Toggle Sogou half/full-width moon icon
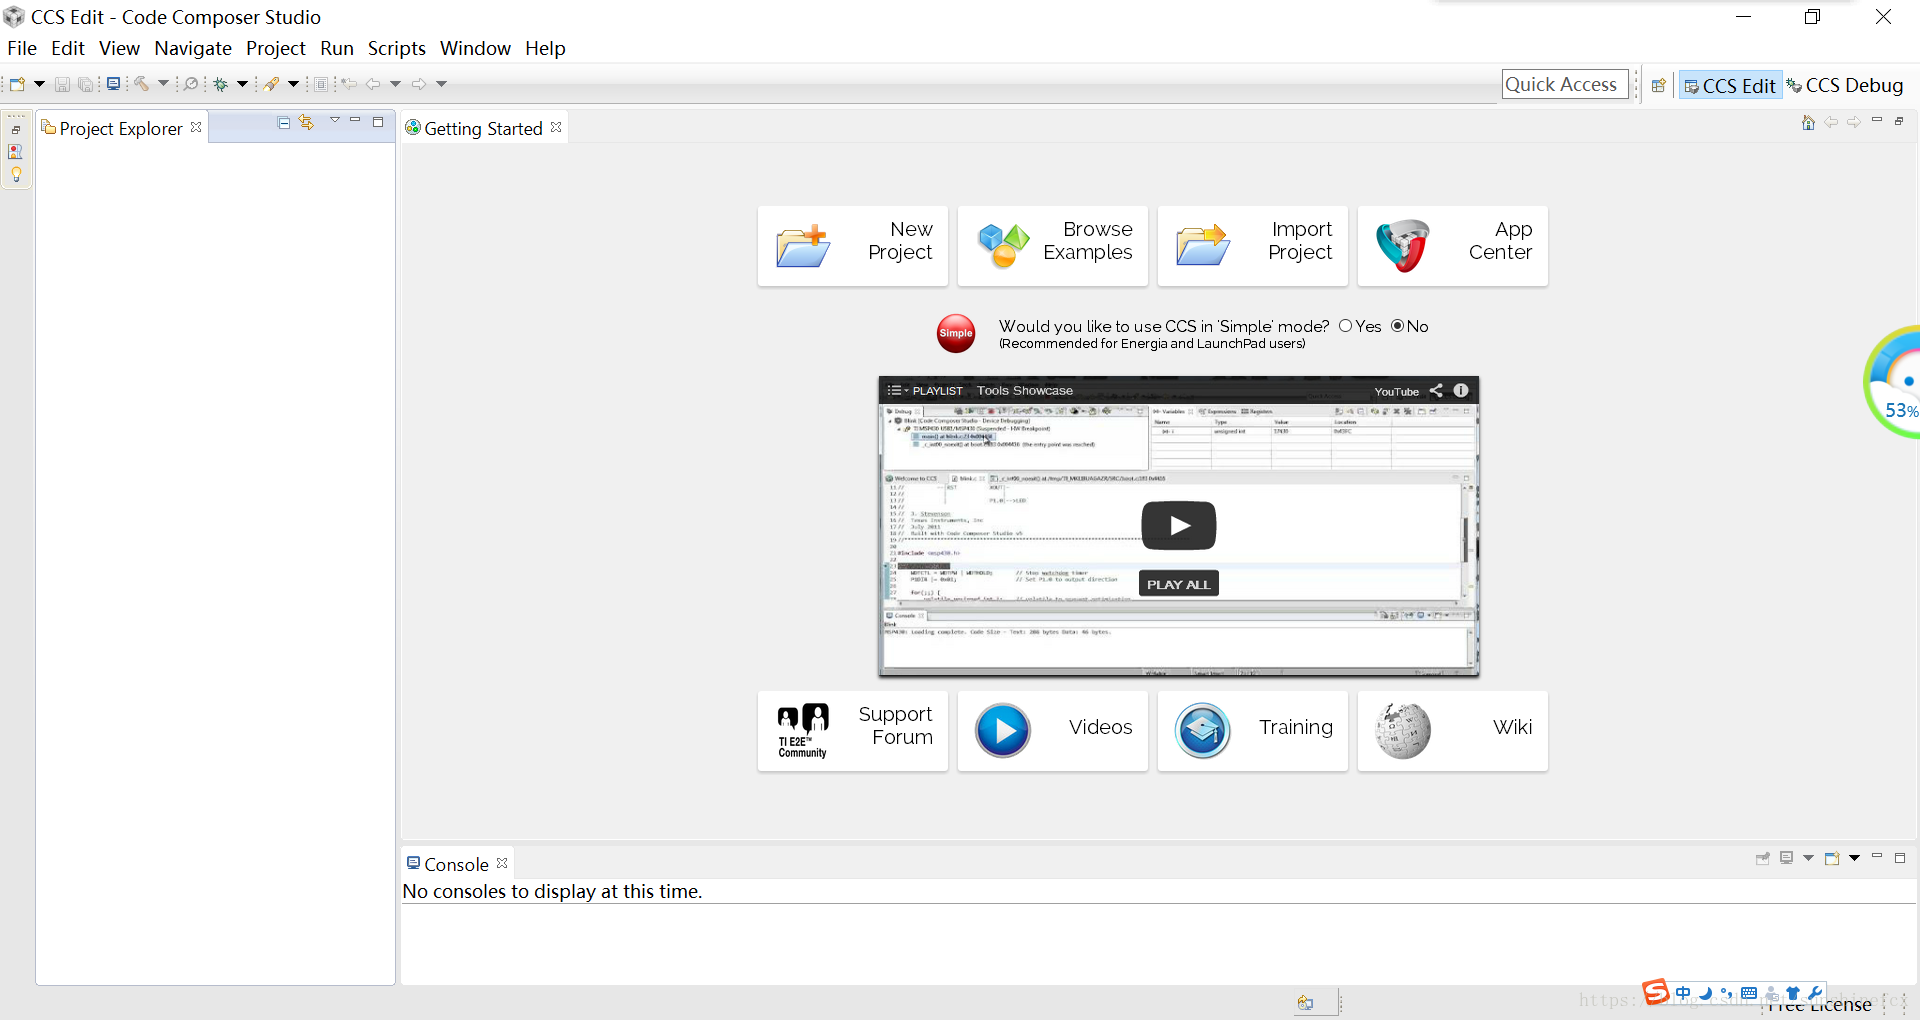 pos(1705,993)
